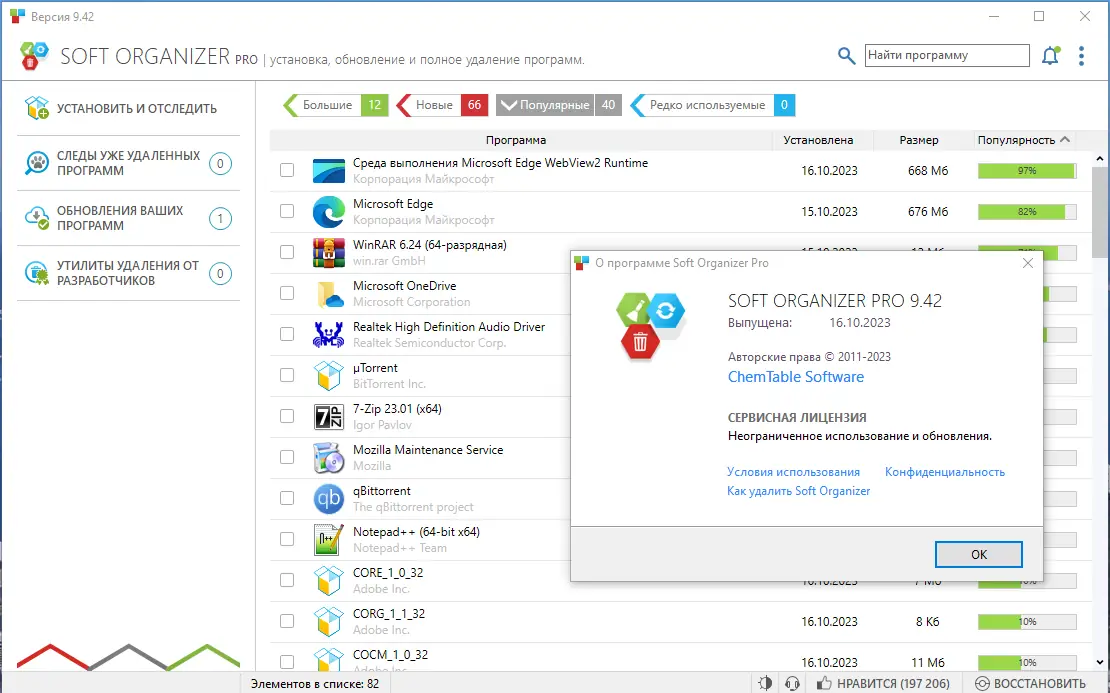The image size is (1110, 693).
Task: Check the Notepad++ checkbox
Action: coord(287,539)
